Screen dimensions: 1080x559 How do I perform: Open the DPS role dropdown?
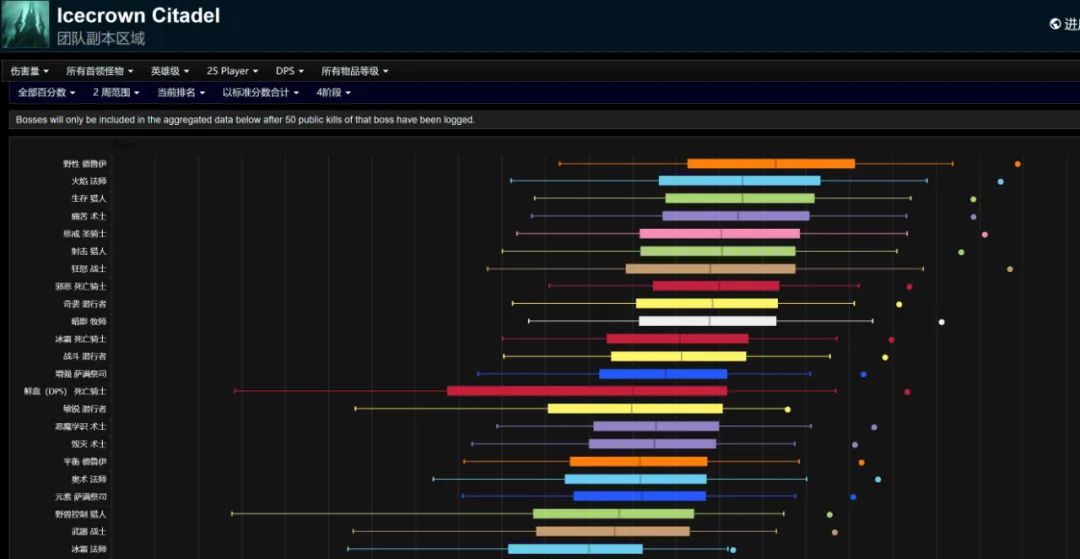tap(289, 71)
